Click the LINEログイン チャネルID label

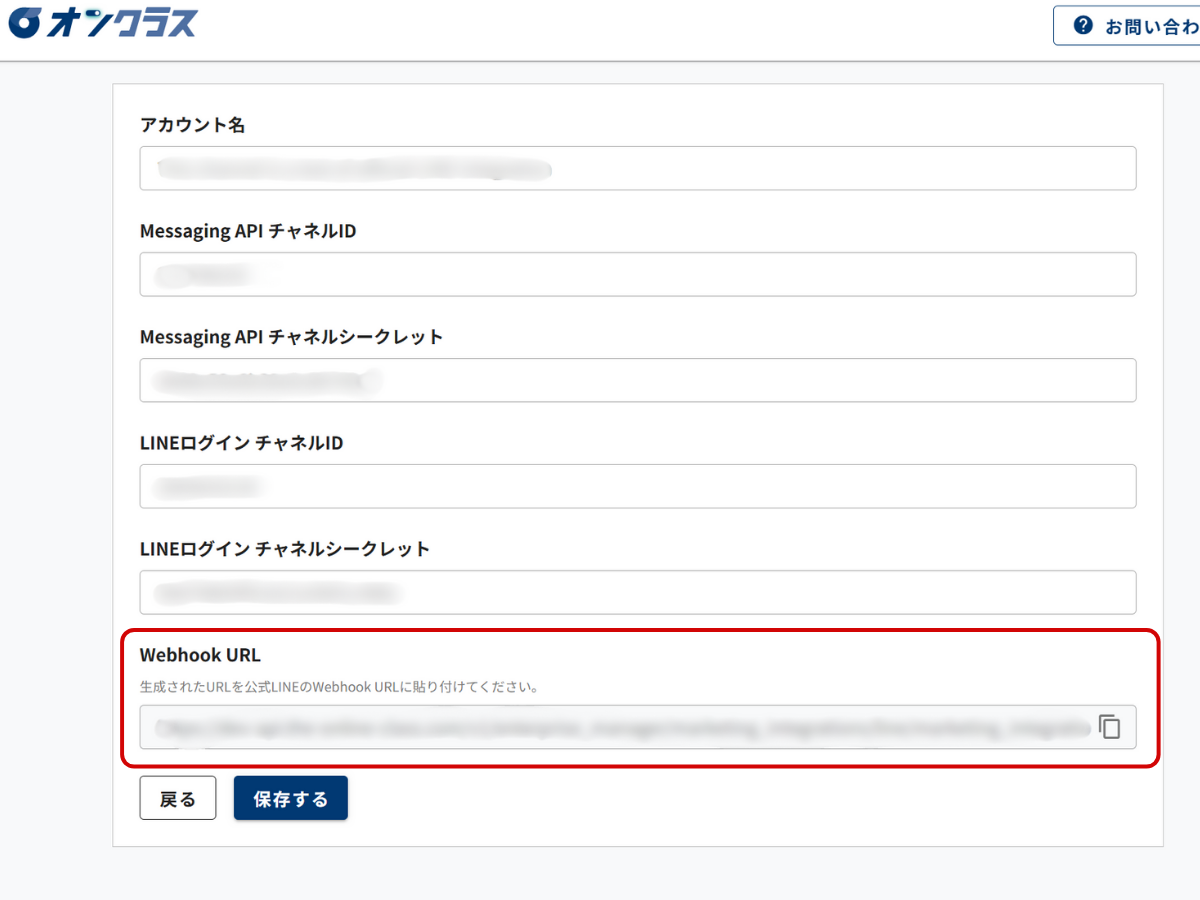(x=241, y=443)
